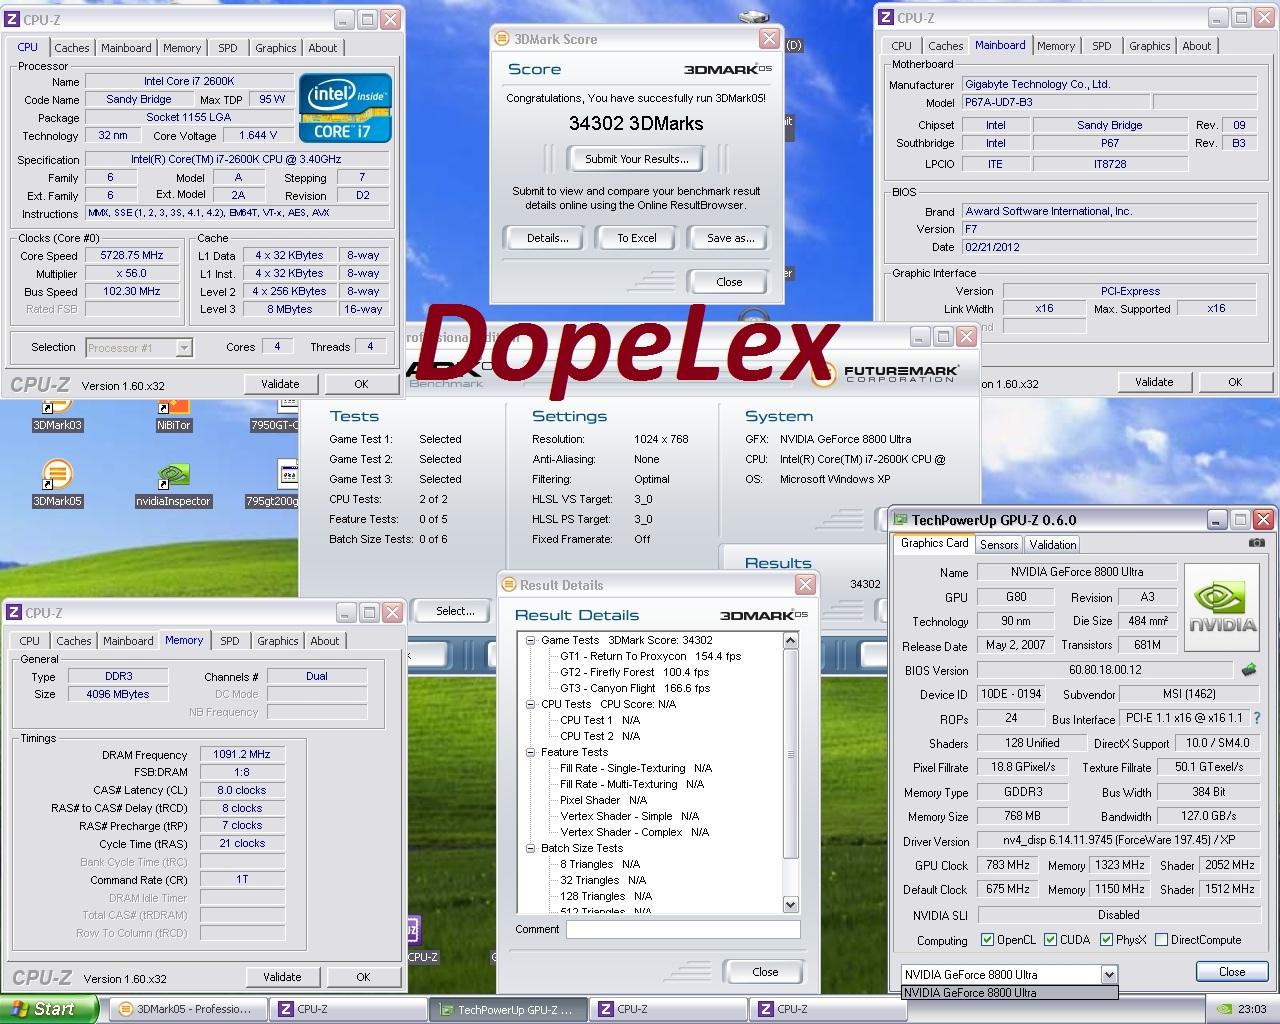The height and width of the screenshot is (1024, 1280).
Task: Click the GPU-Z screenshot camera icon
Action: tap(1256, 543)
